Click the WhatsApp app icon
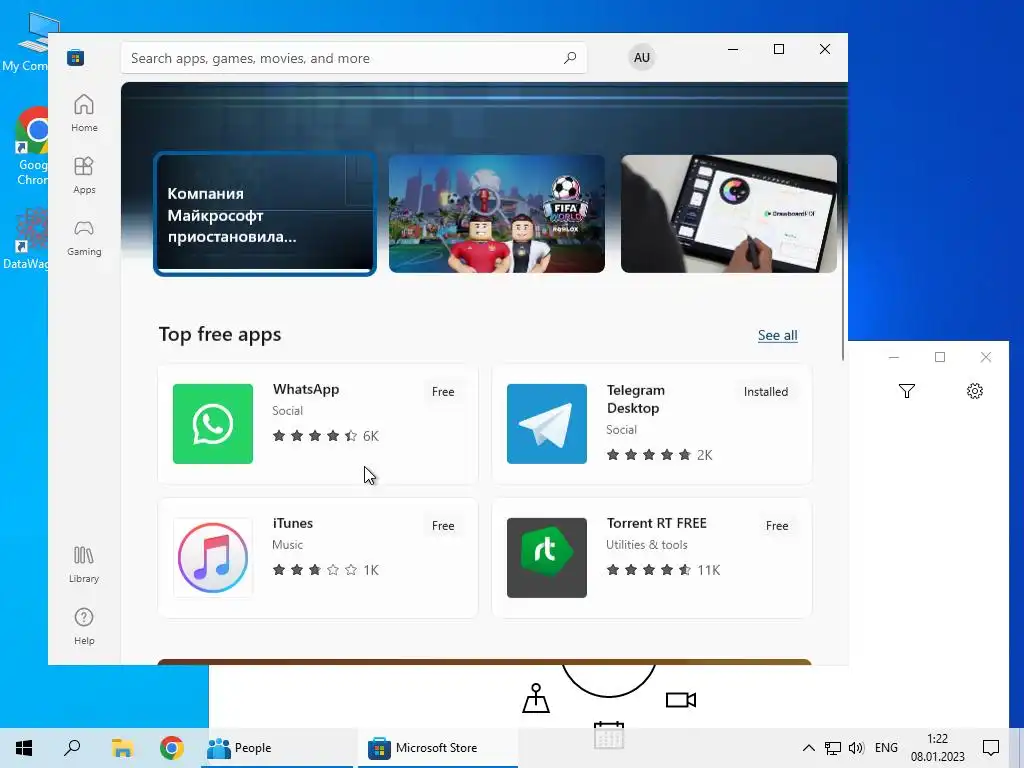 coord(213,424)
